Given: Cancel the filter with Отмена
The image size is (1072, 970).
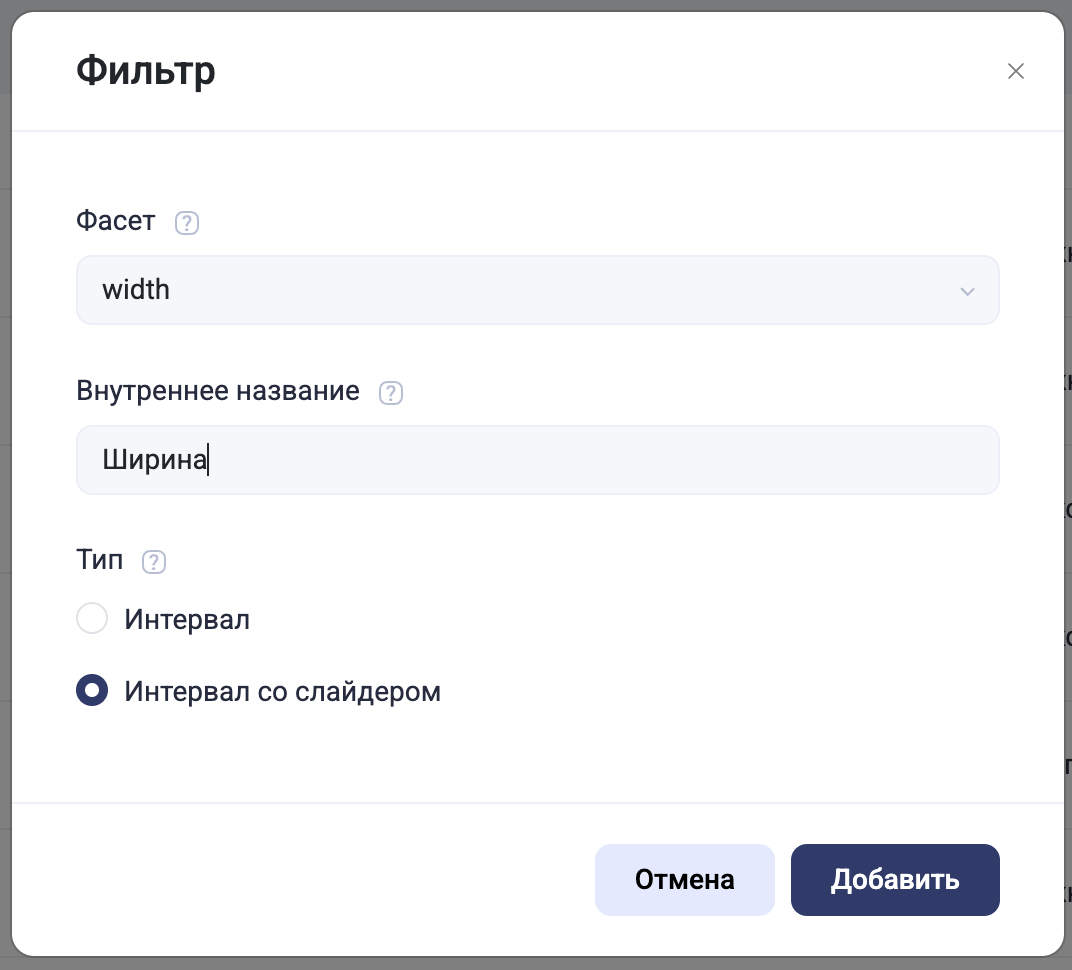Looking at the screenshot, I should tap(684, 880).
